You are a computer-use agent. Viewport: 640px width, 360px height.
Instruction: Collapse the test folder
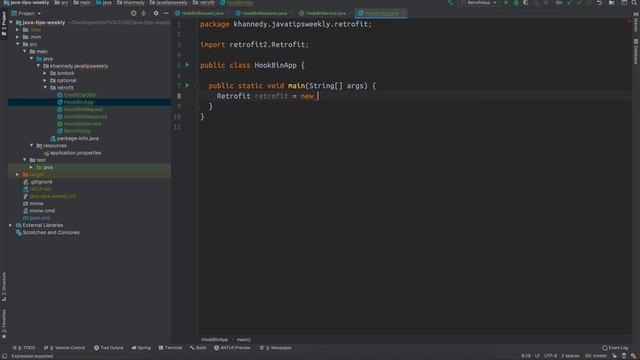pyautogui.click(x=25, y=160)
